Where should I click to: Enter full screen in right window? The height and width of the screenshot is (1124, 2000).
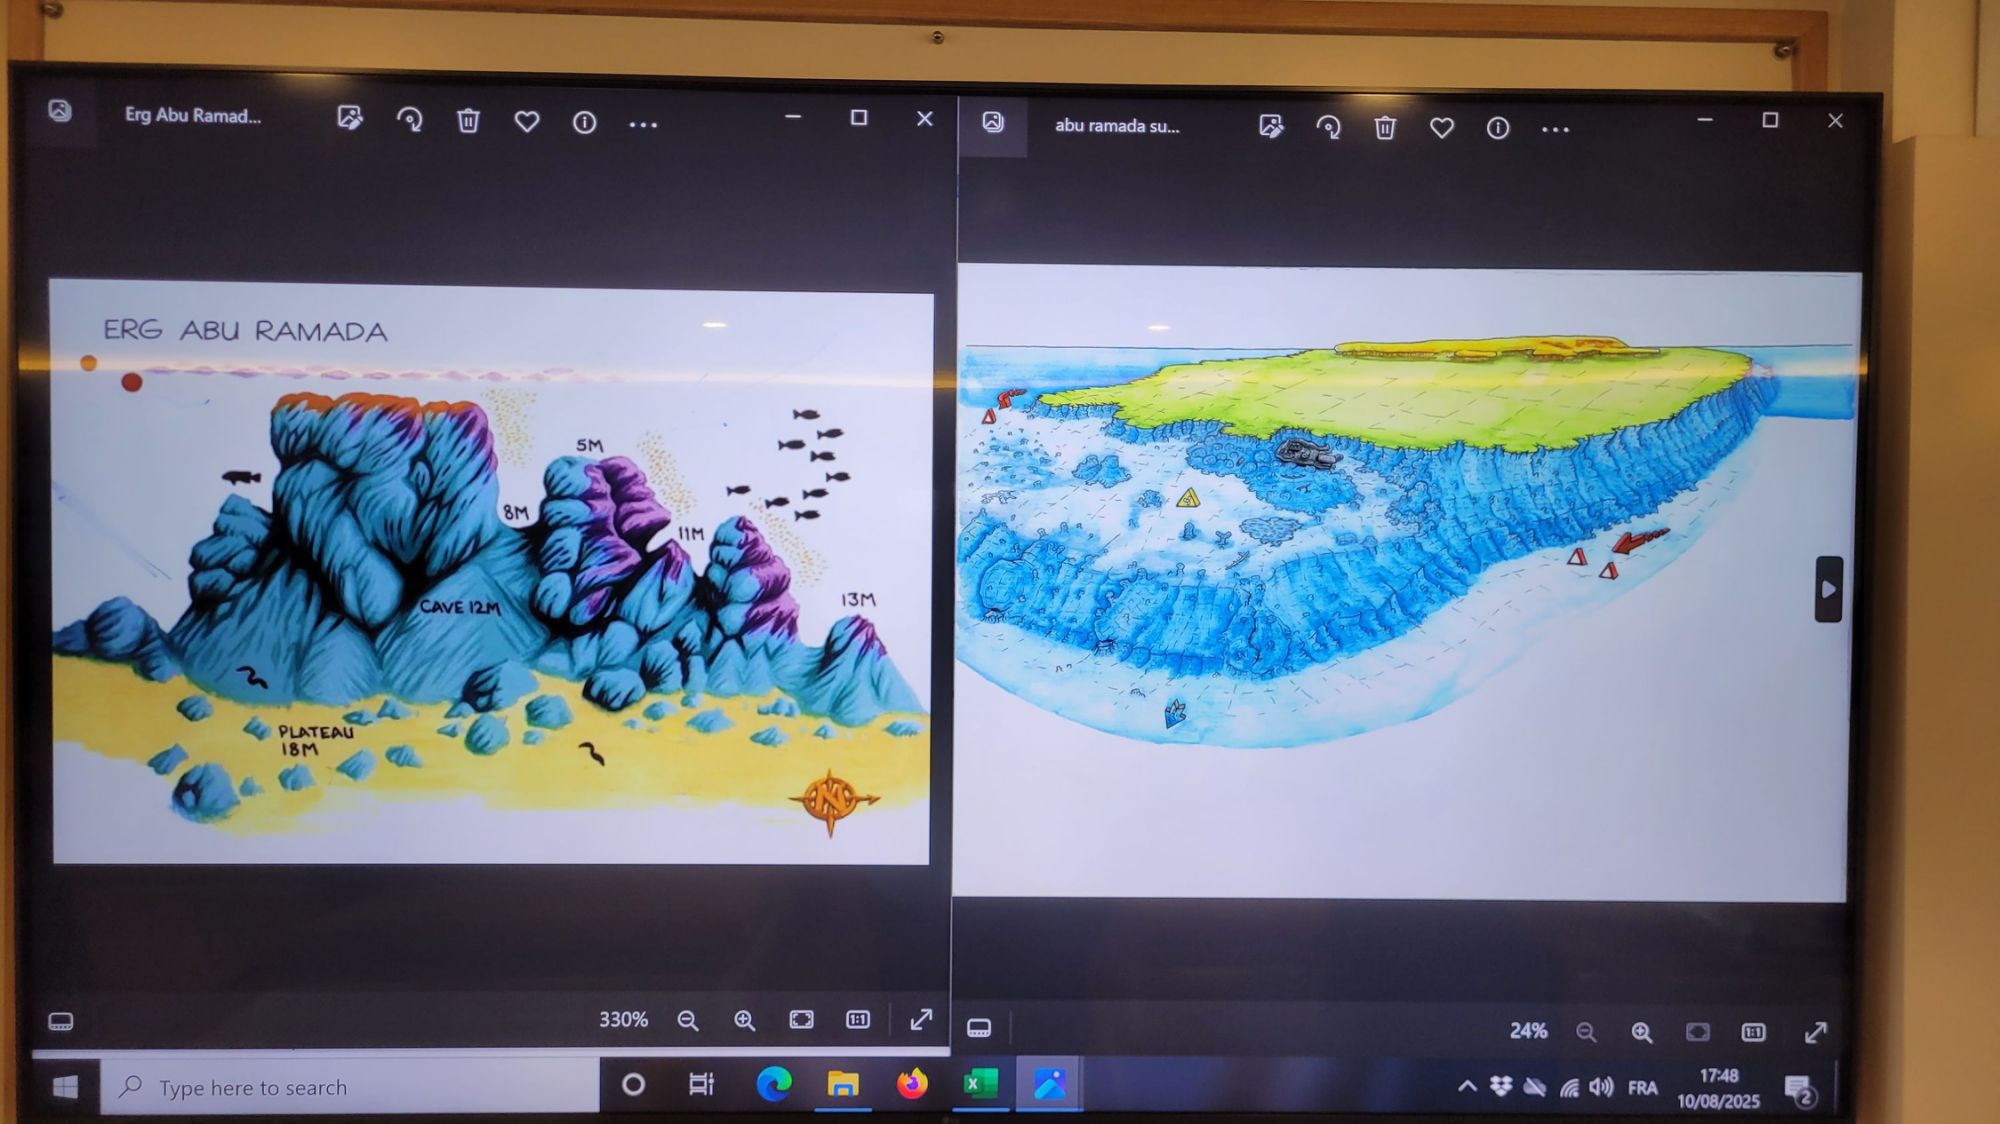pyautogui.click(x=1816, y=1032)
